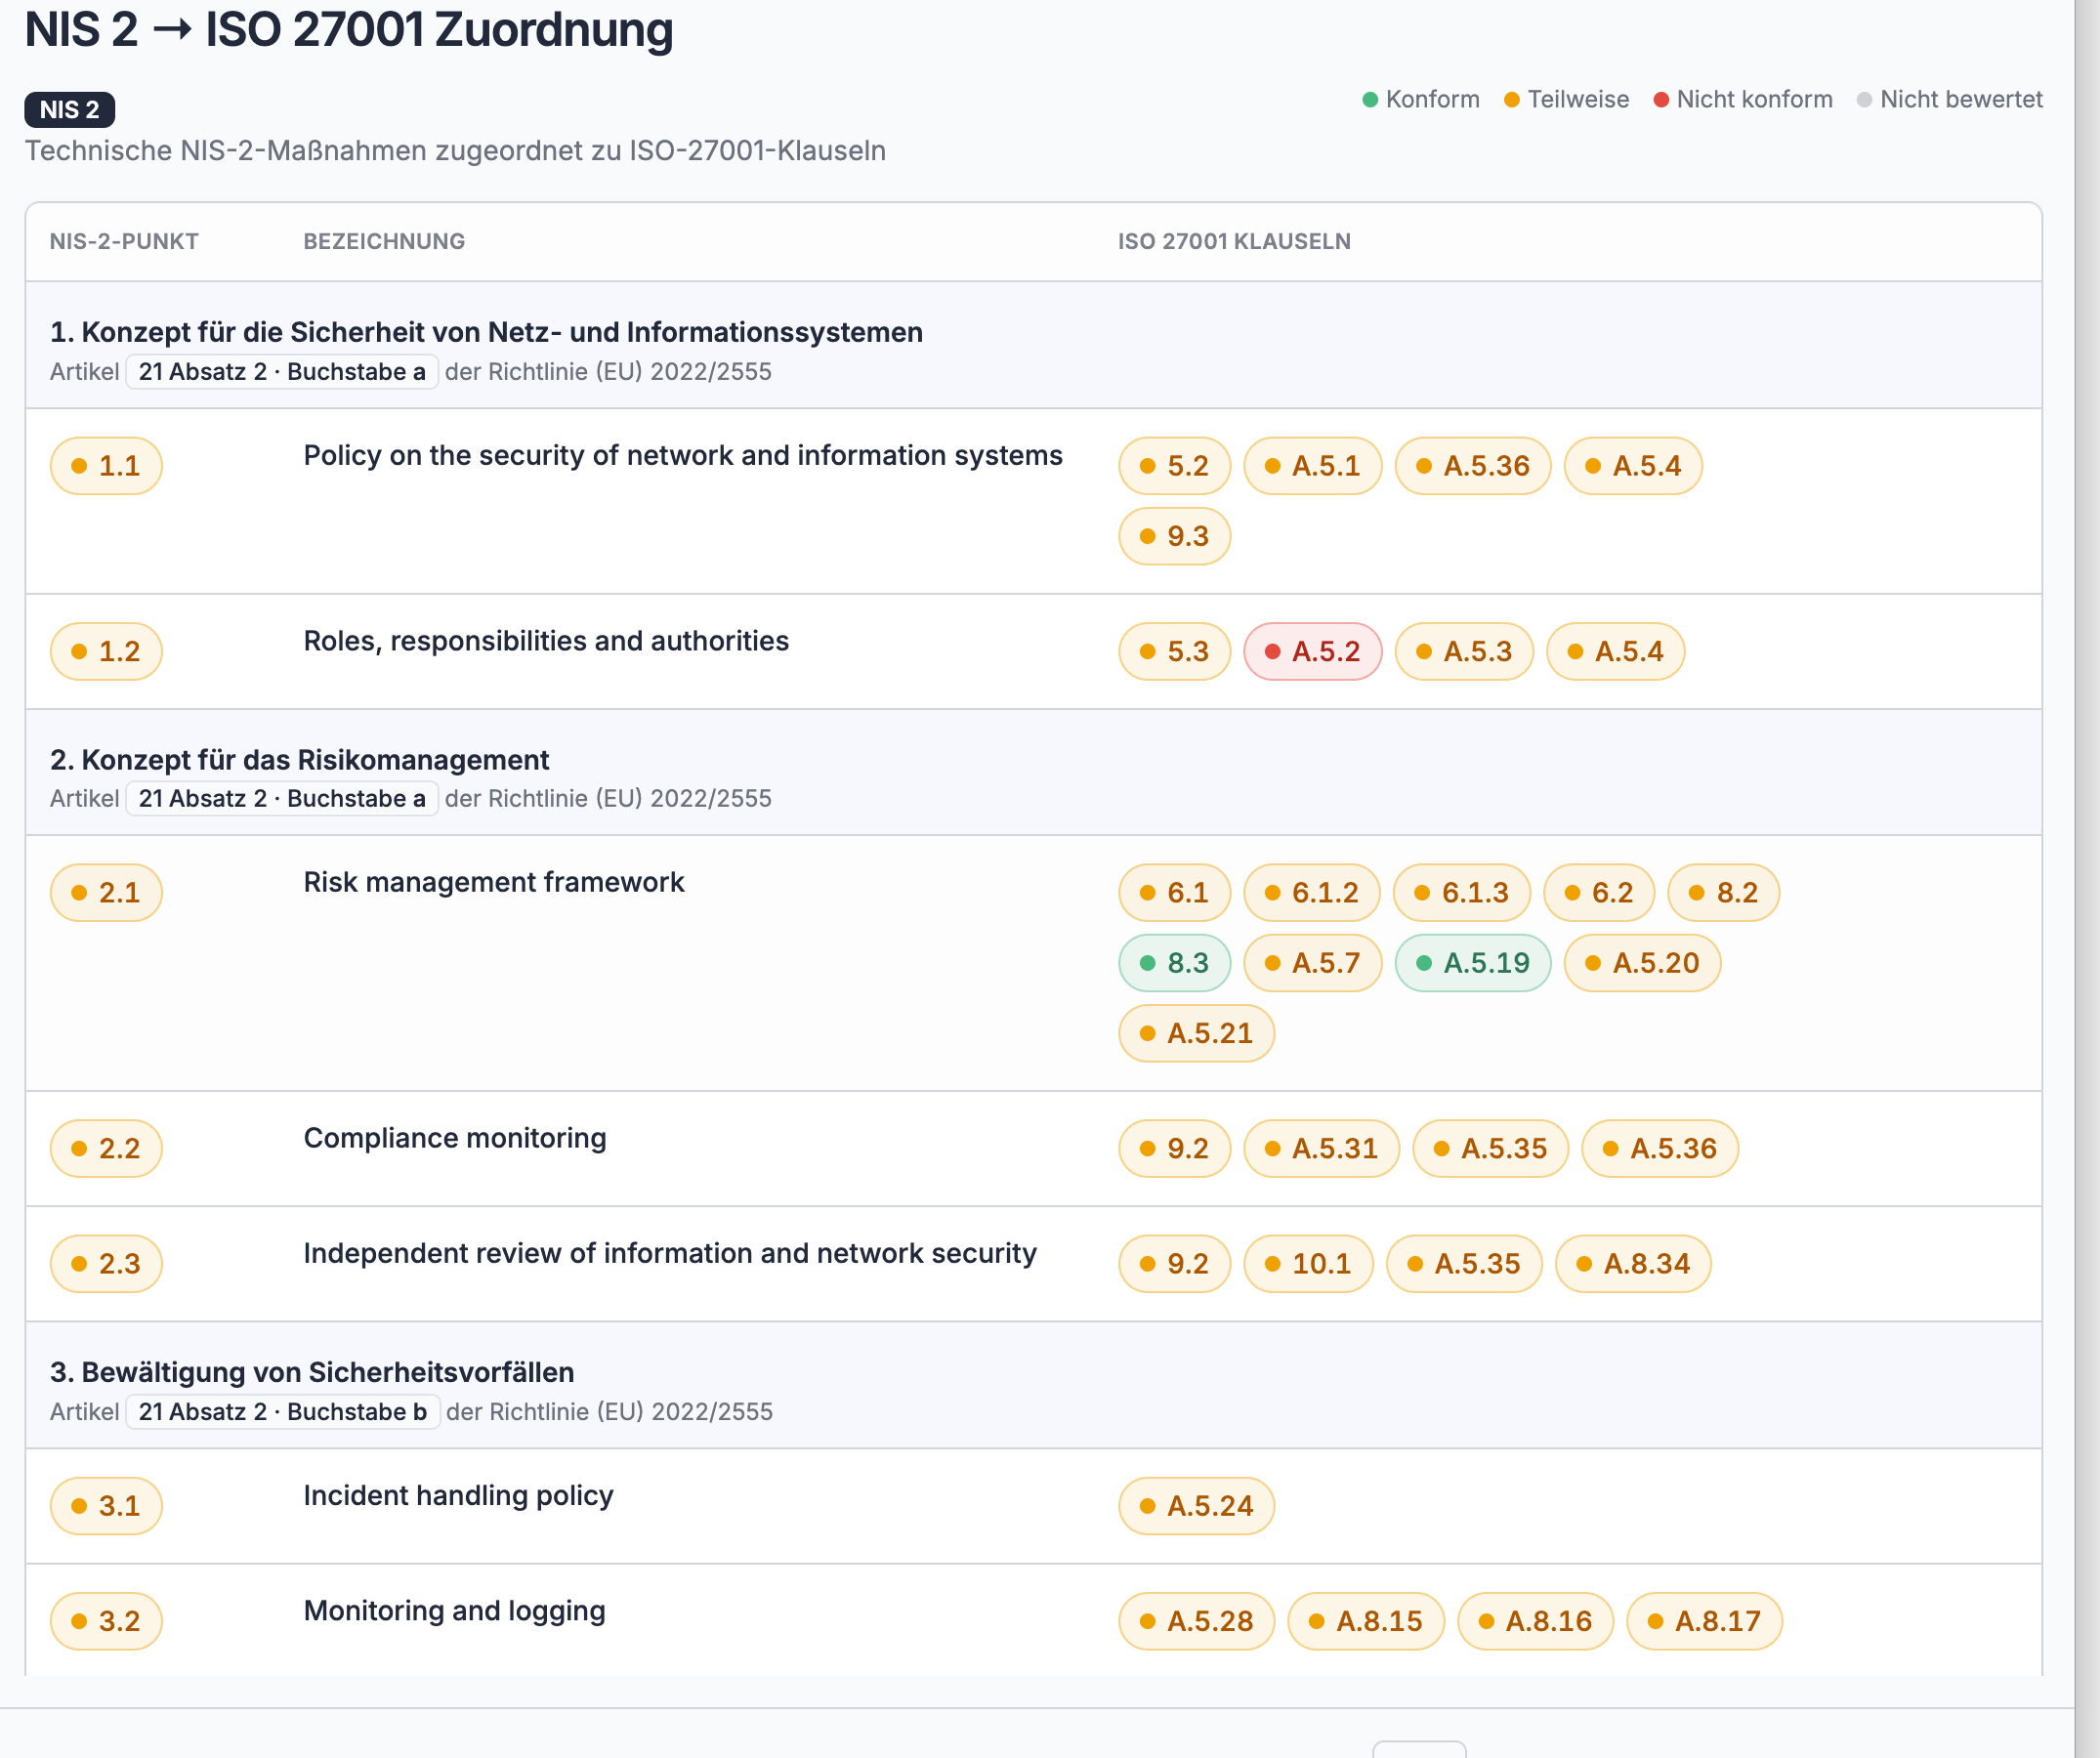Screen dimensions: 2100x1758
Task: Select clause 10.1 chip
Action: pos(1309,1264)
